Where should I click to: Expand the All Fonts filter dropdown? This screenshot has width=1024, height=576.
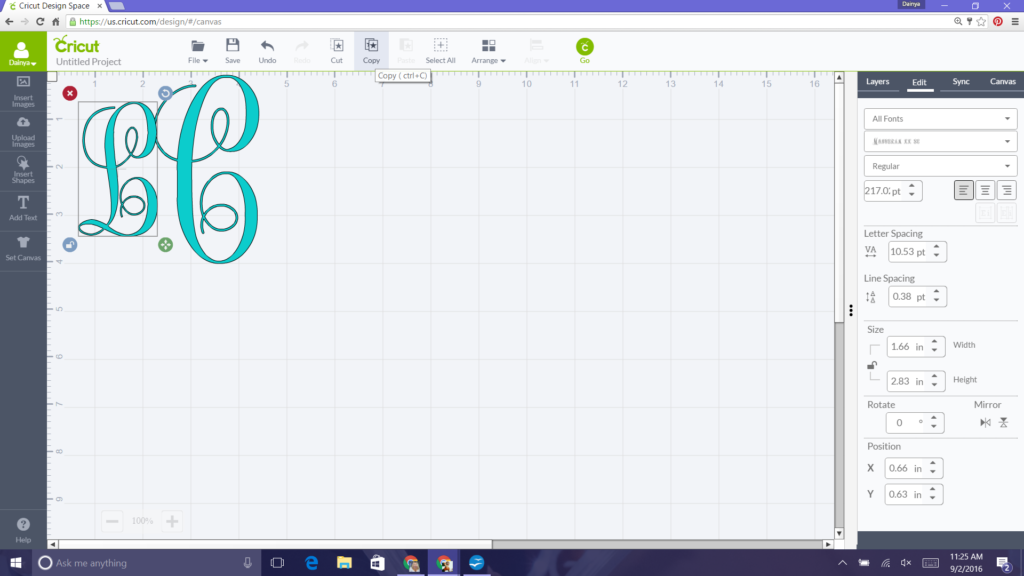pyautogui.click(x=940, y=119)
